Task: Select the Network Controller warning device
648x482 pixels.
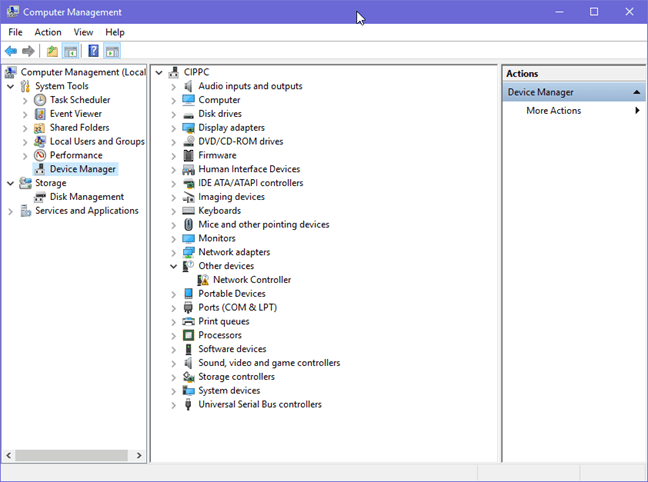Action: pyautogui.click(x=252, y=280)
